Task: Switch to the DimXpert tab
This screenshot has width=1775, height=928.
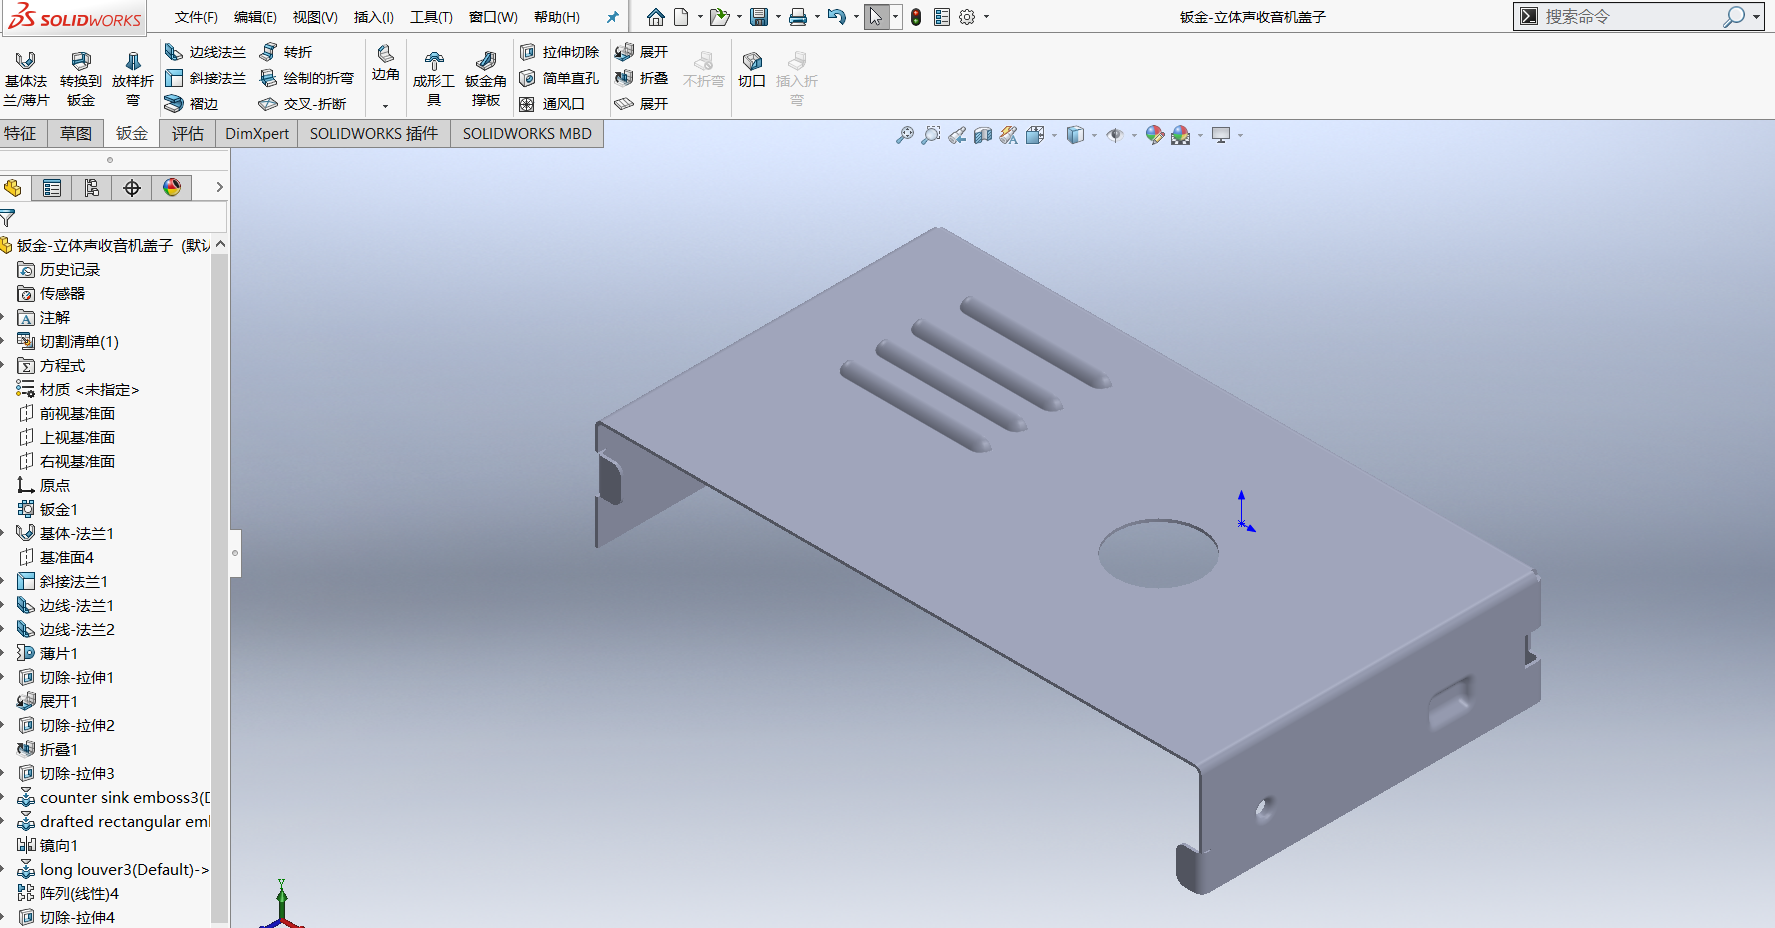Action: tap(256, 133)
